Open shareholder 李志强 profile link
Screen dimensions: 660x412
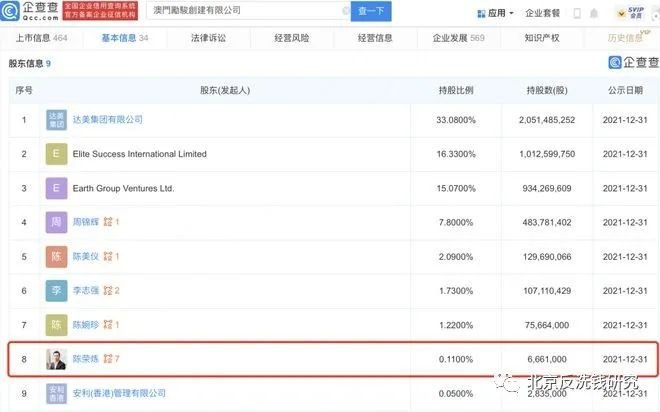[x=86, y=290]
